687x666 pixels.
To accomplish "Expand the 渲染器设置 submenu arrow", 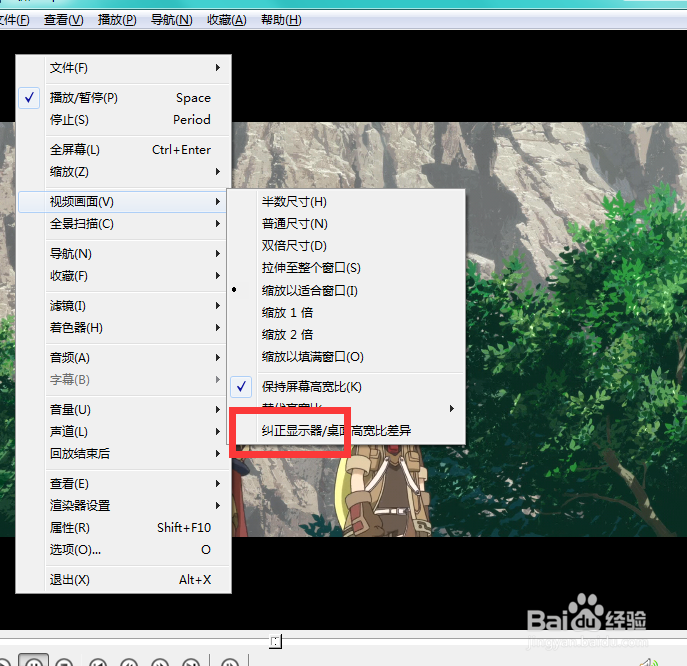I will click(x=218, y=506).
